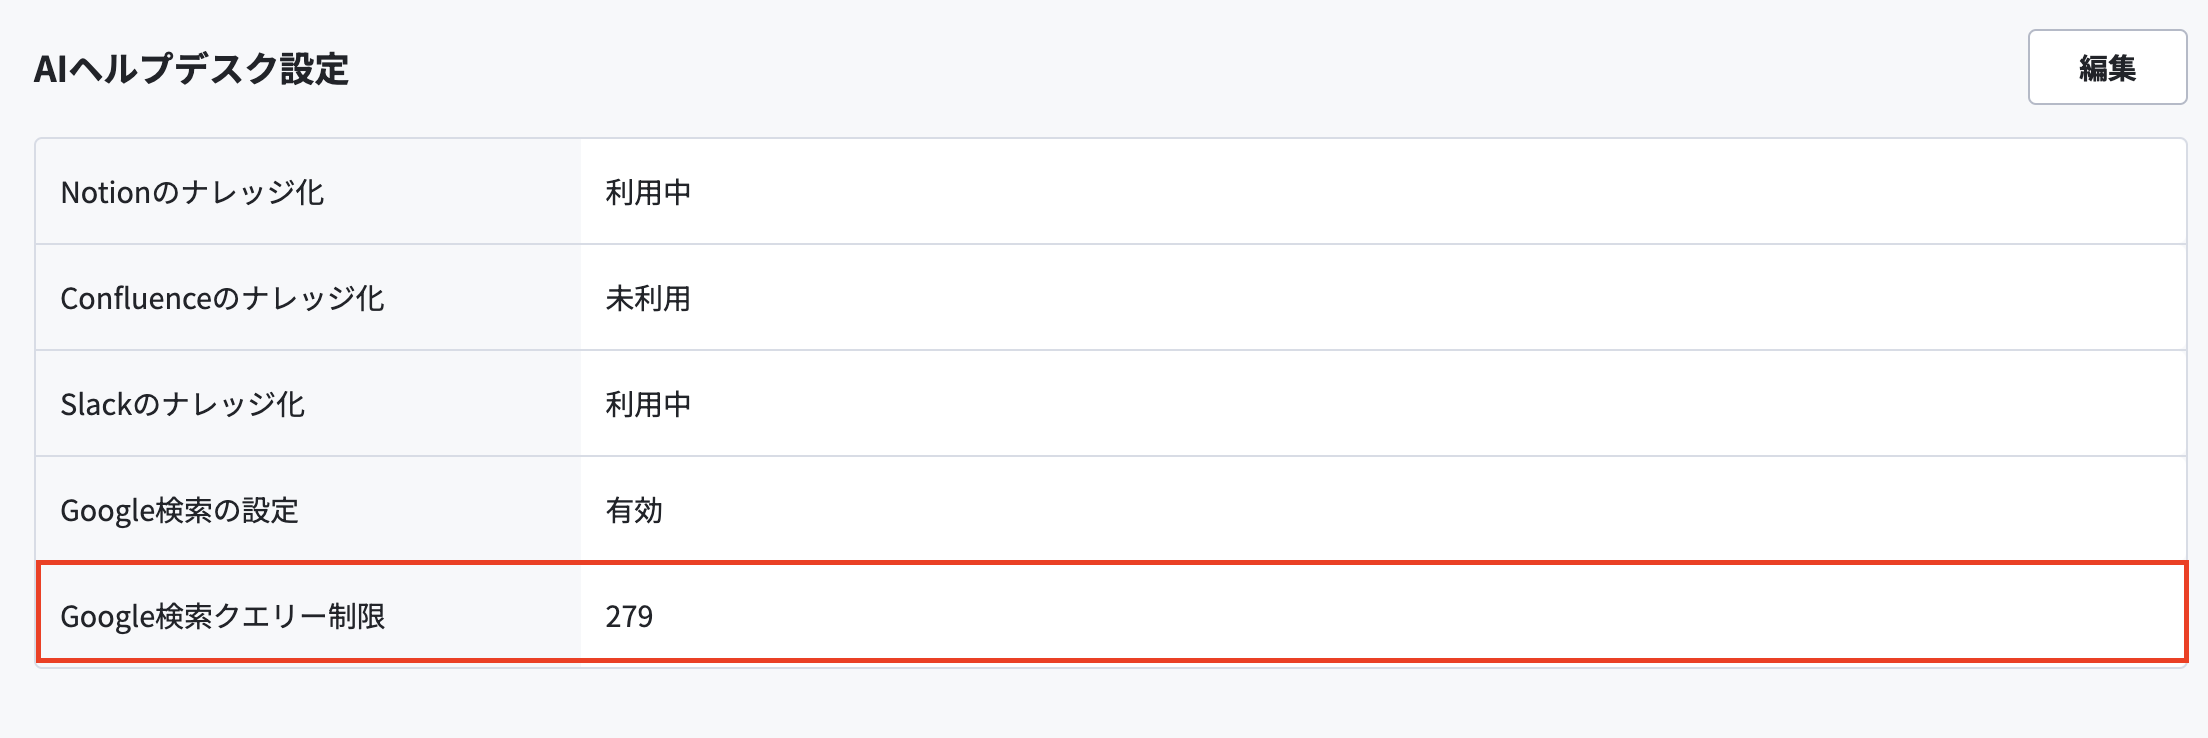Click the 未利用 status for Confluence
2208x738 pixels.
[x=648, y=298]
